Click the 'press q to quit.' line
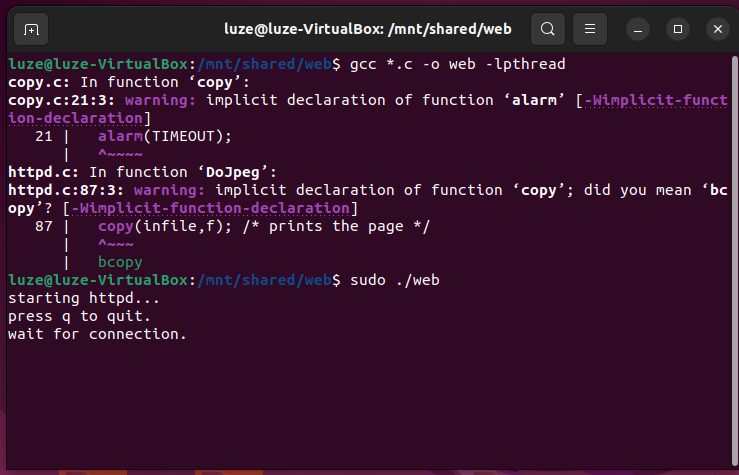 point(79,316)
